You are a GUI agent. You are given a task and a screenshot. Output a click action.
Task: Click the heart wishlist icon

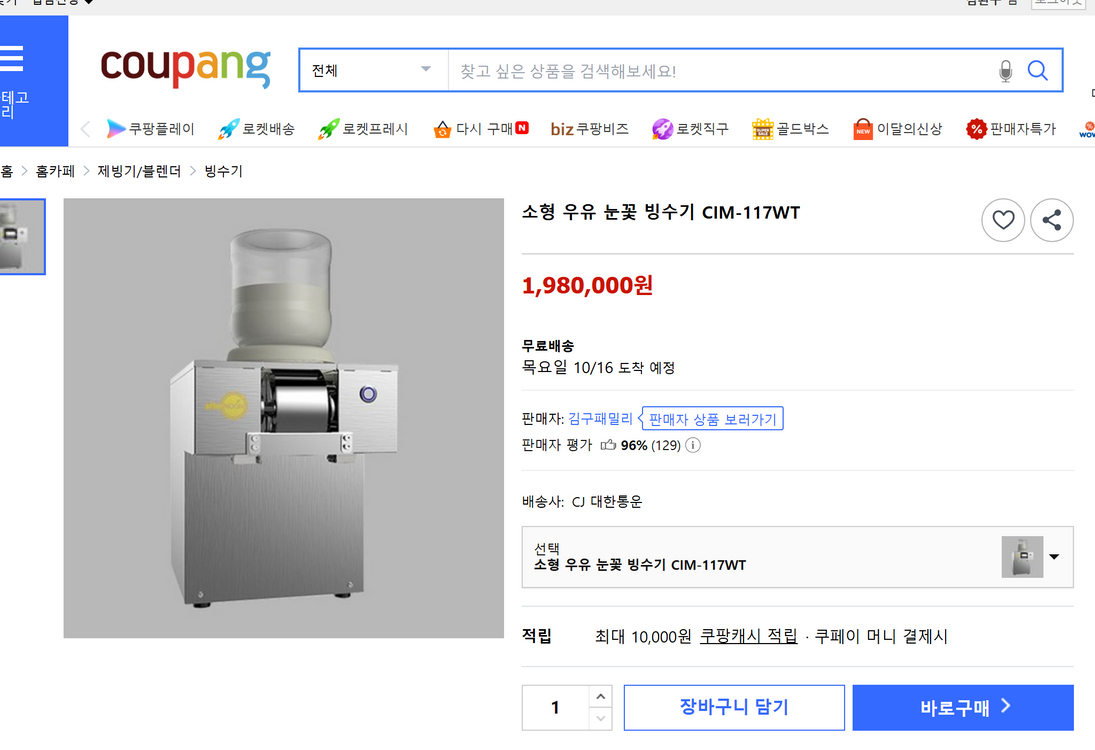[x=1003, y=221]
